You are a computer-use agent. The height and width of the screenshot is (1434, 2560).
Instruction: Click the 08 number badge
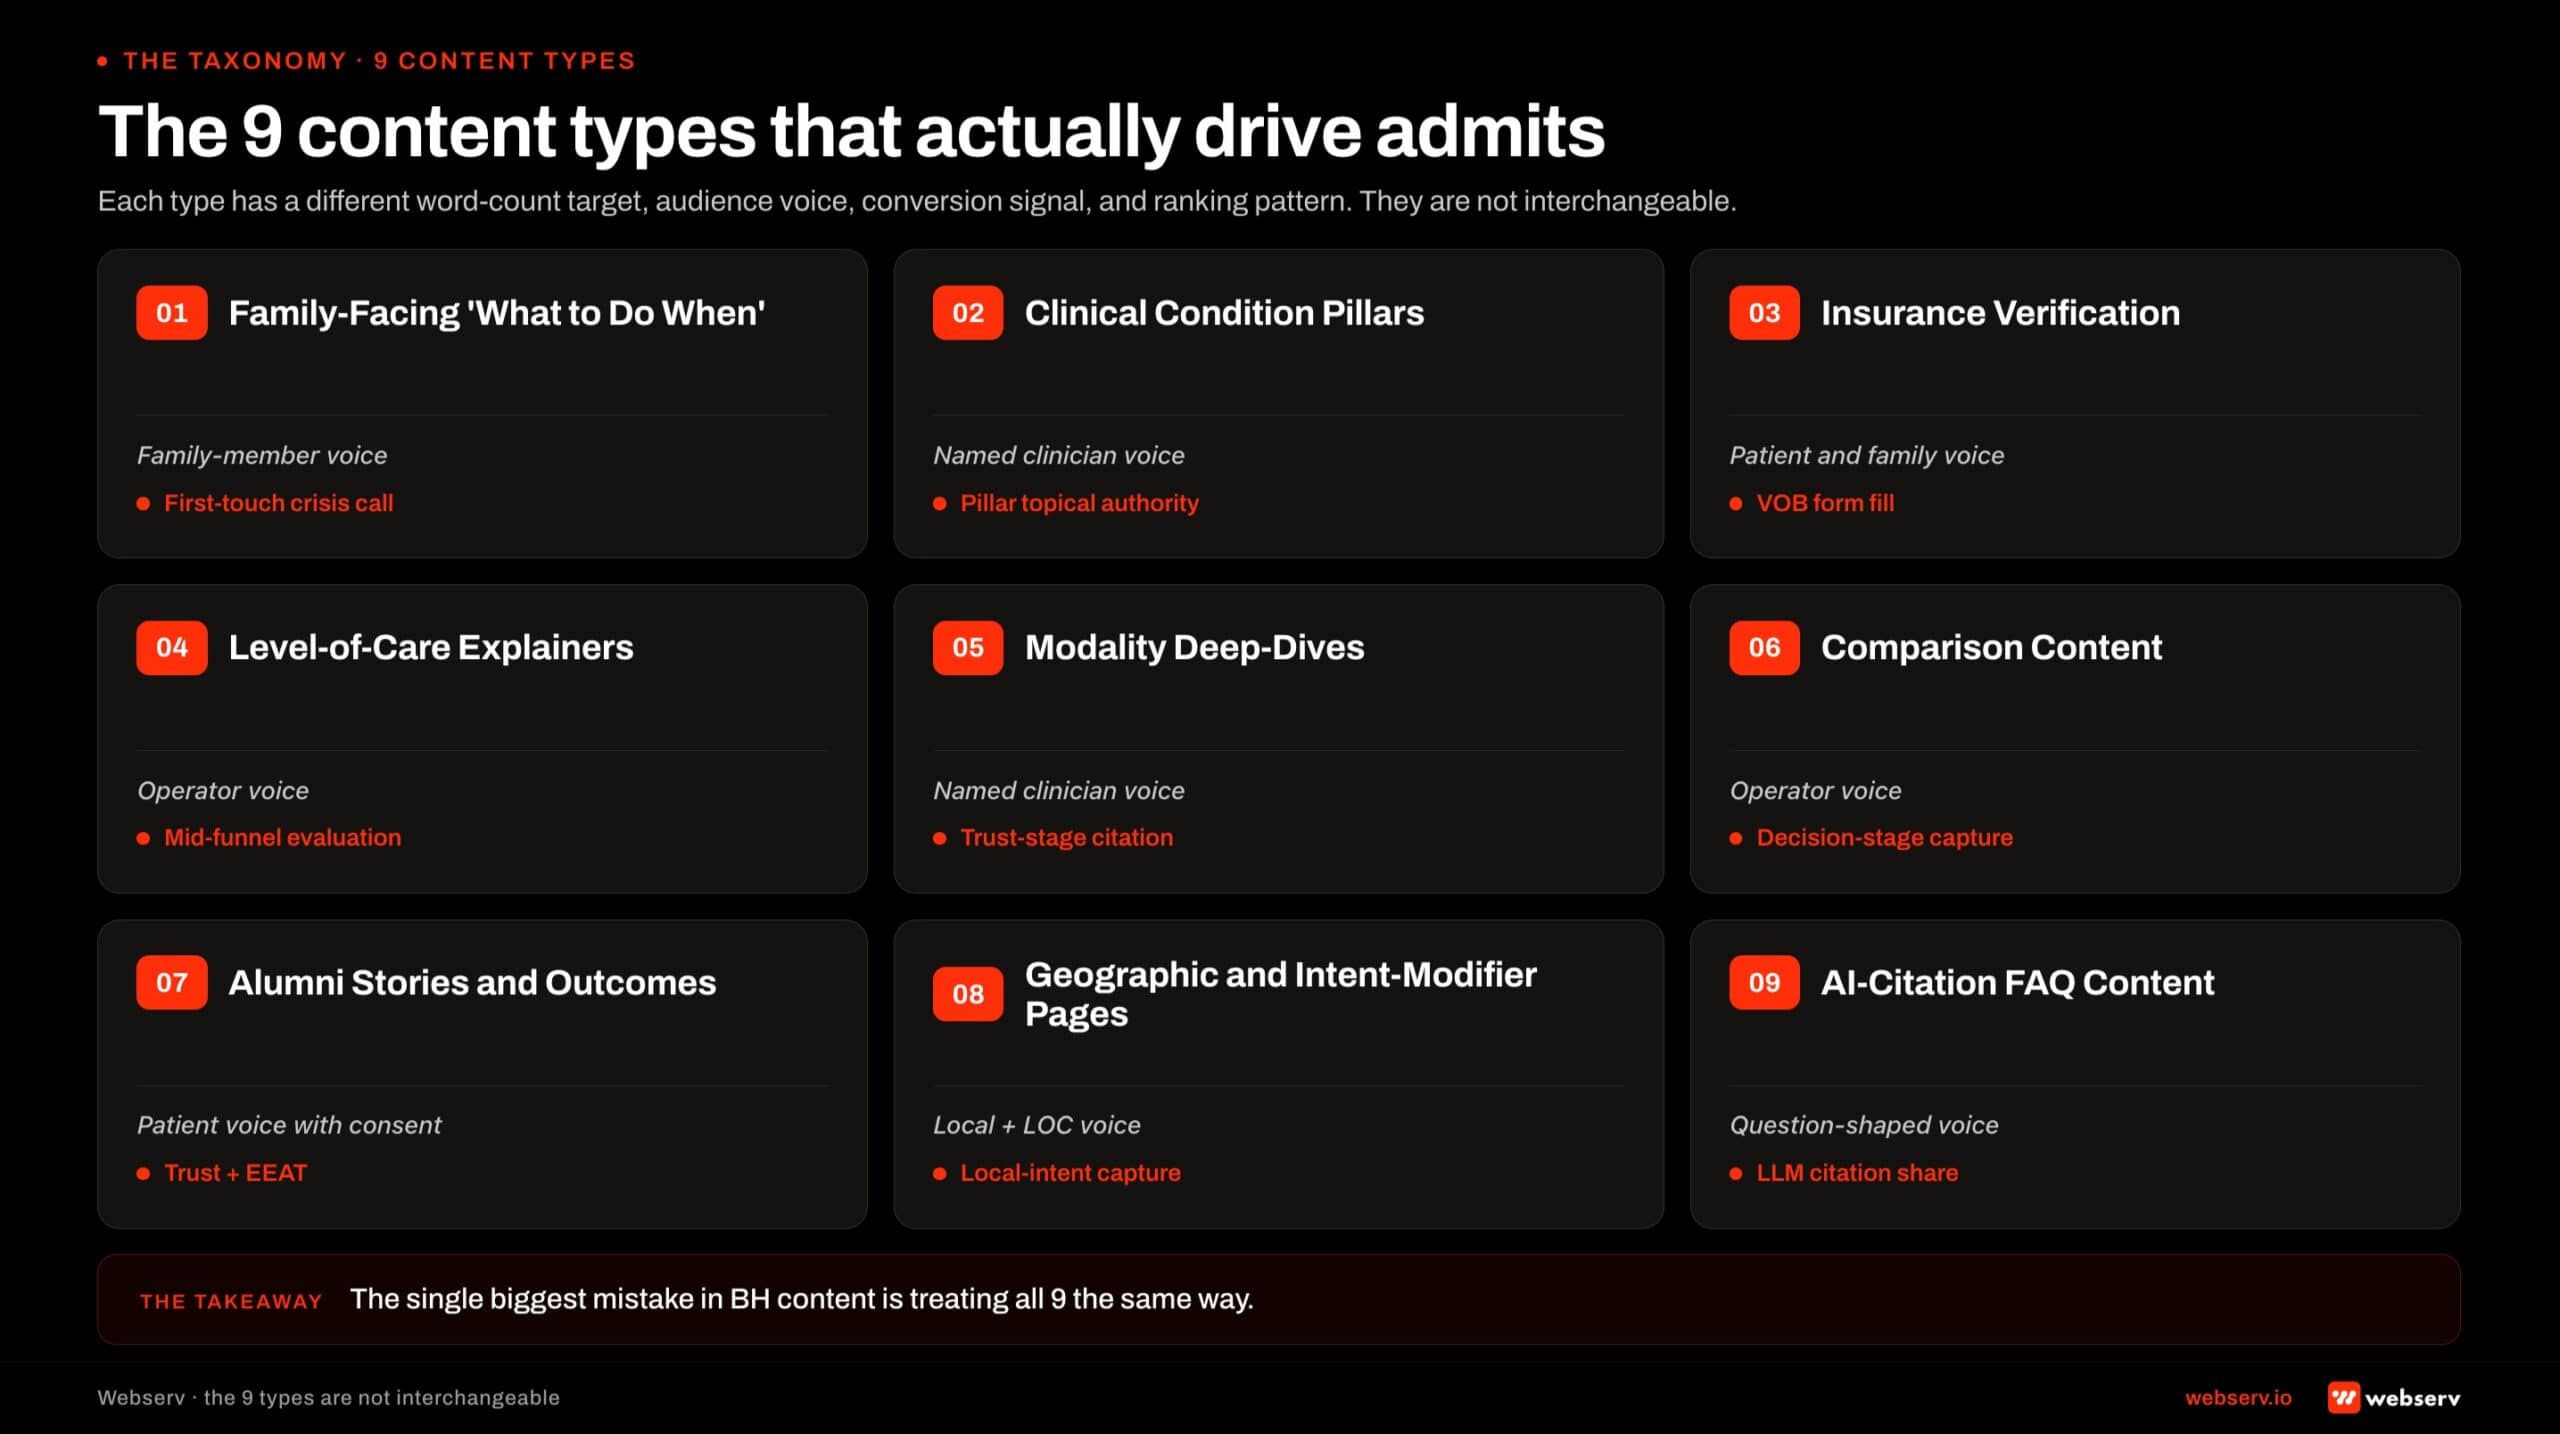pos(968,994)
